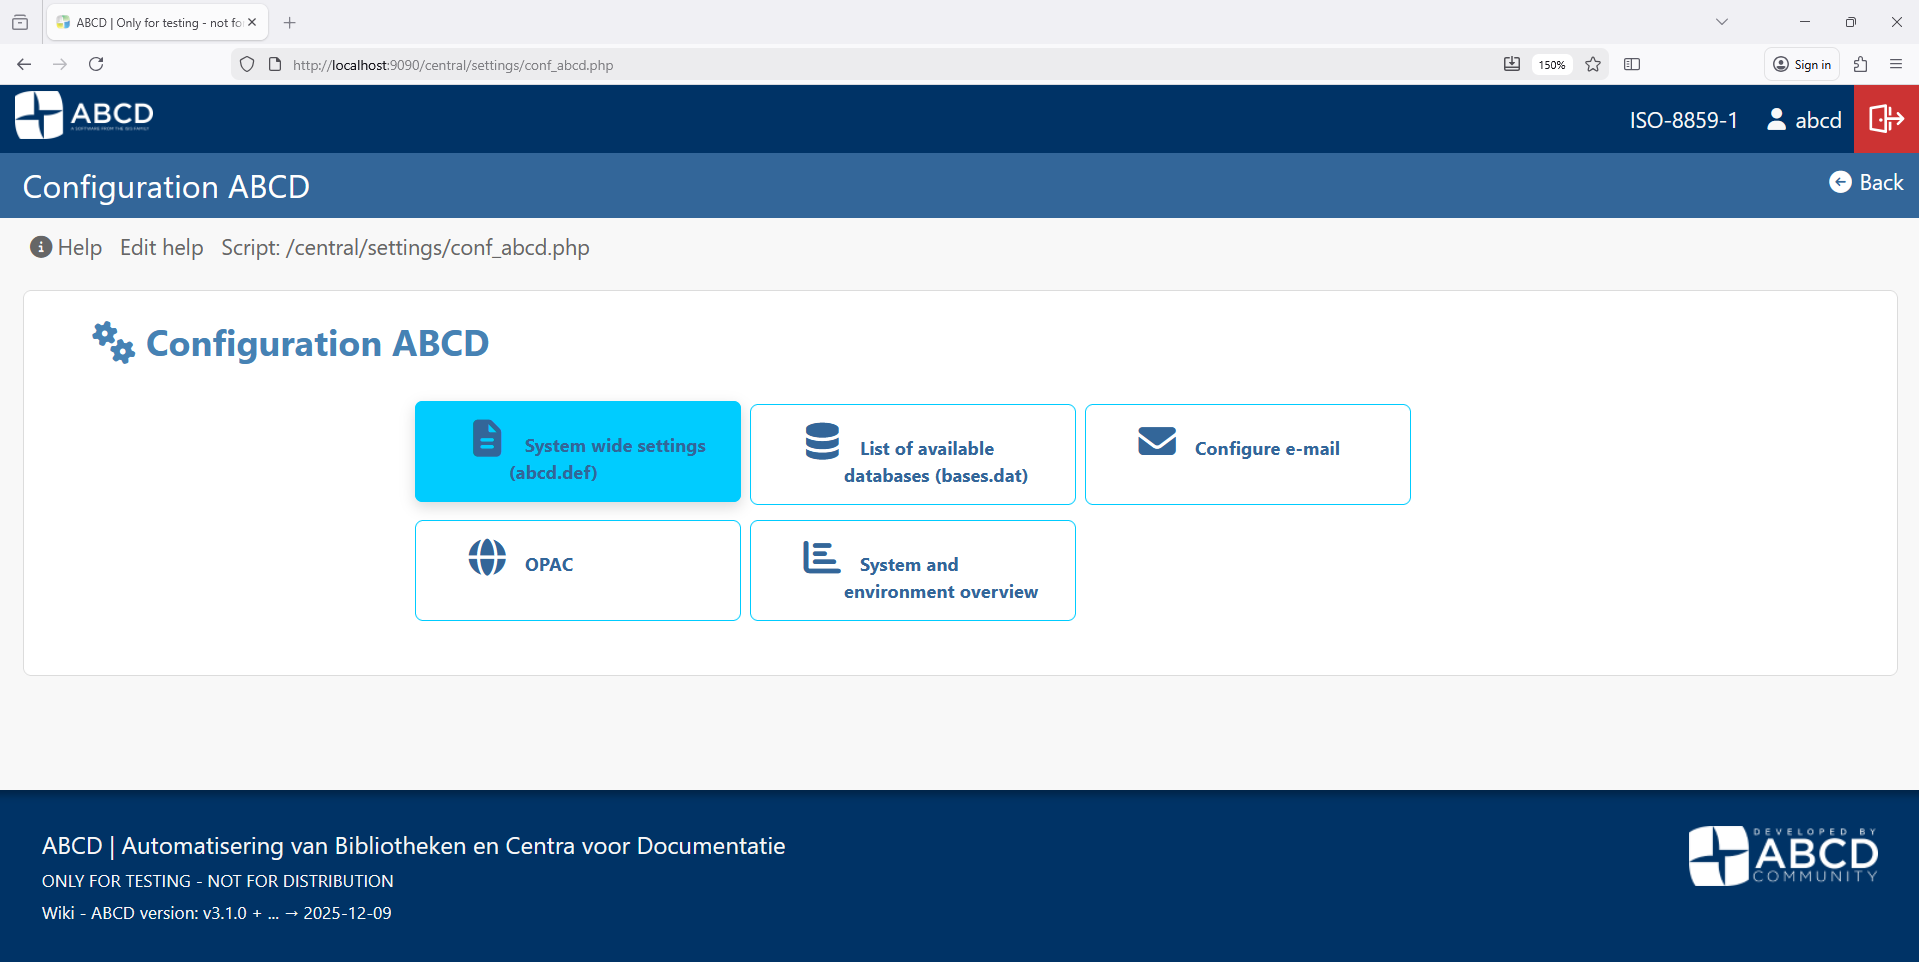
Task: Expand the browser application menu
Action: 1896,64
